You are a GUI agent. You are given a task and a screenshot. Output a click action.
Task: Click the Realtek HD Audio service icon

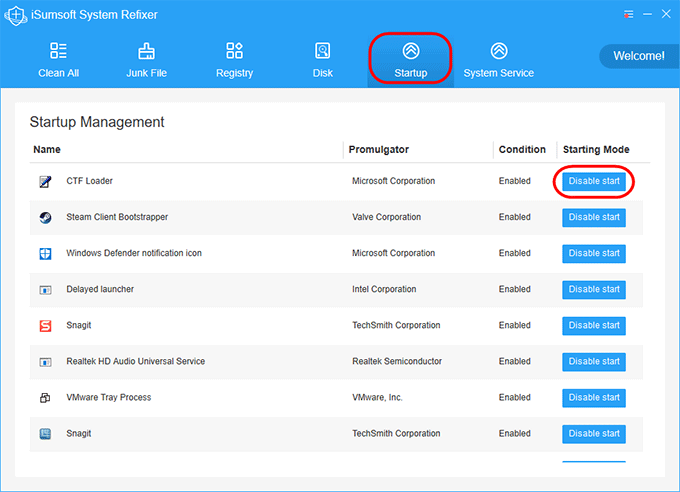(46, 362)
